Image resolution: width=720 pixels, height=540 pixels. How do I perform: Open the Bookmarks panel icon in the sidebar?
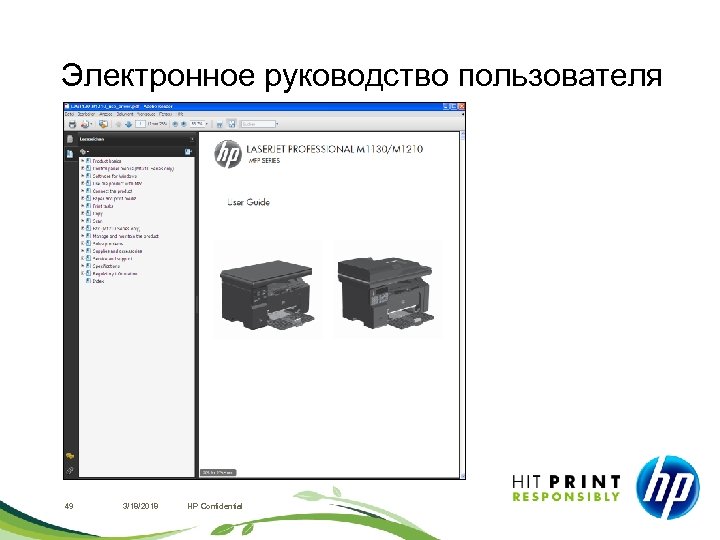click(70, 154)
